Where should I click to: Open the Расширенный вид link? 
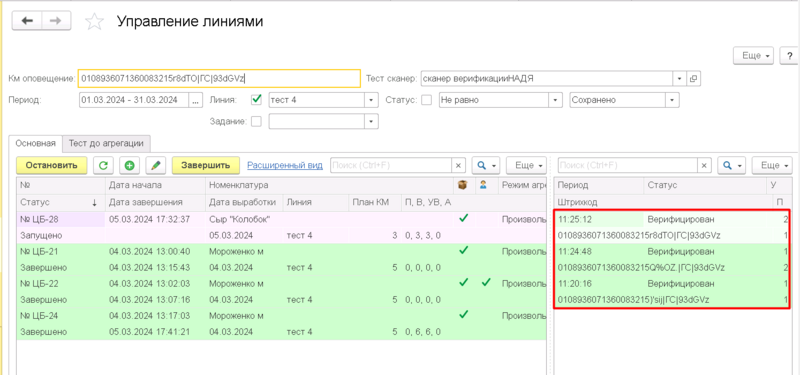pyautogui.click(x=285, y=165)
